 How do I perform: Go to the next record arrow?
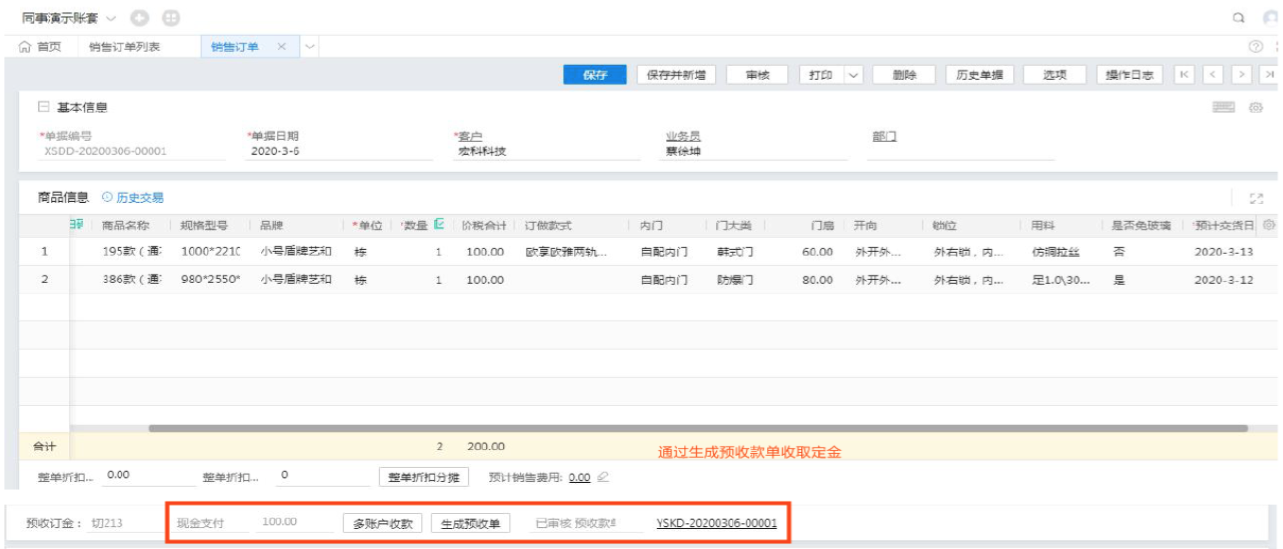pos(1242,75)
